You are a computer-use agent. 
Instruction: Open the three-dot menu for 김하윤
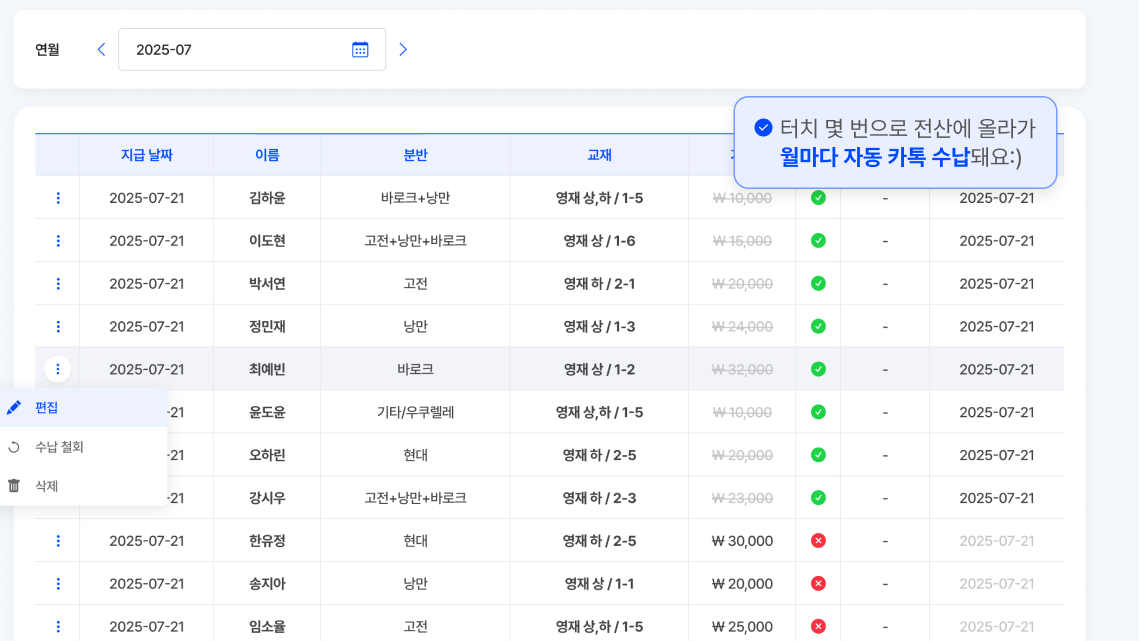pyautogui.click(x=58, y=198)
